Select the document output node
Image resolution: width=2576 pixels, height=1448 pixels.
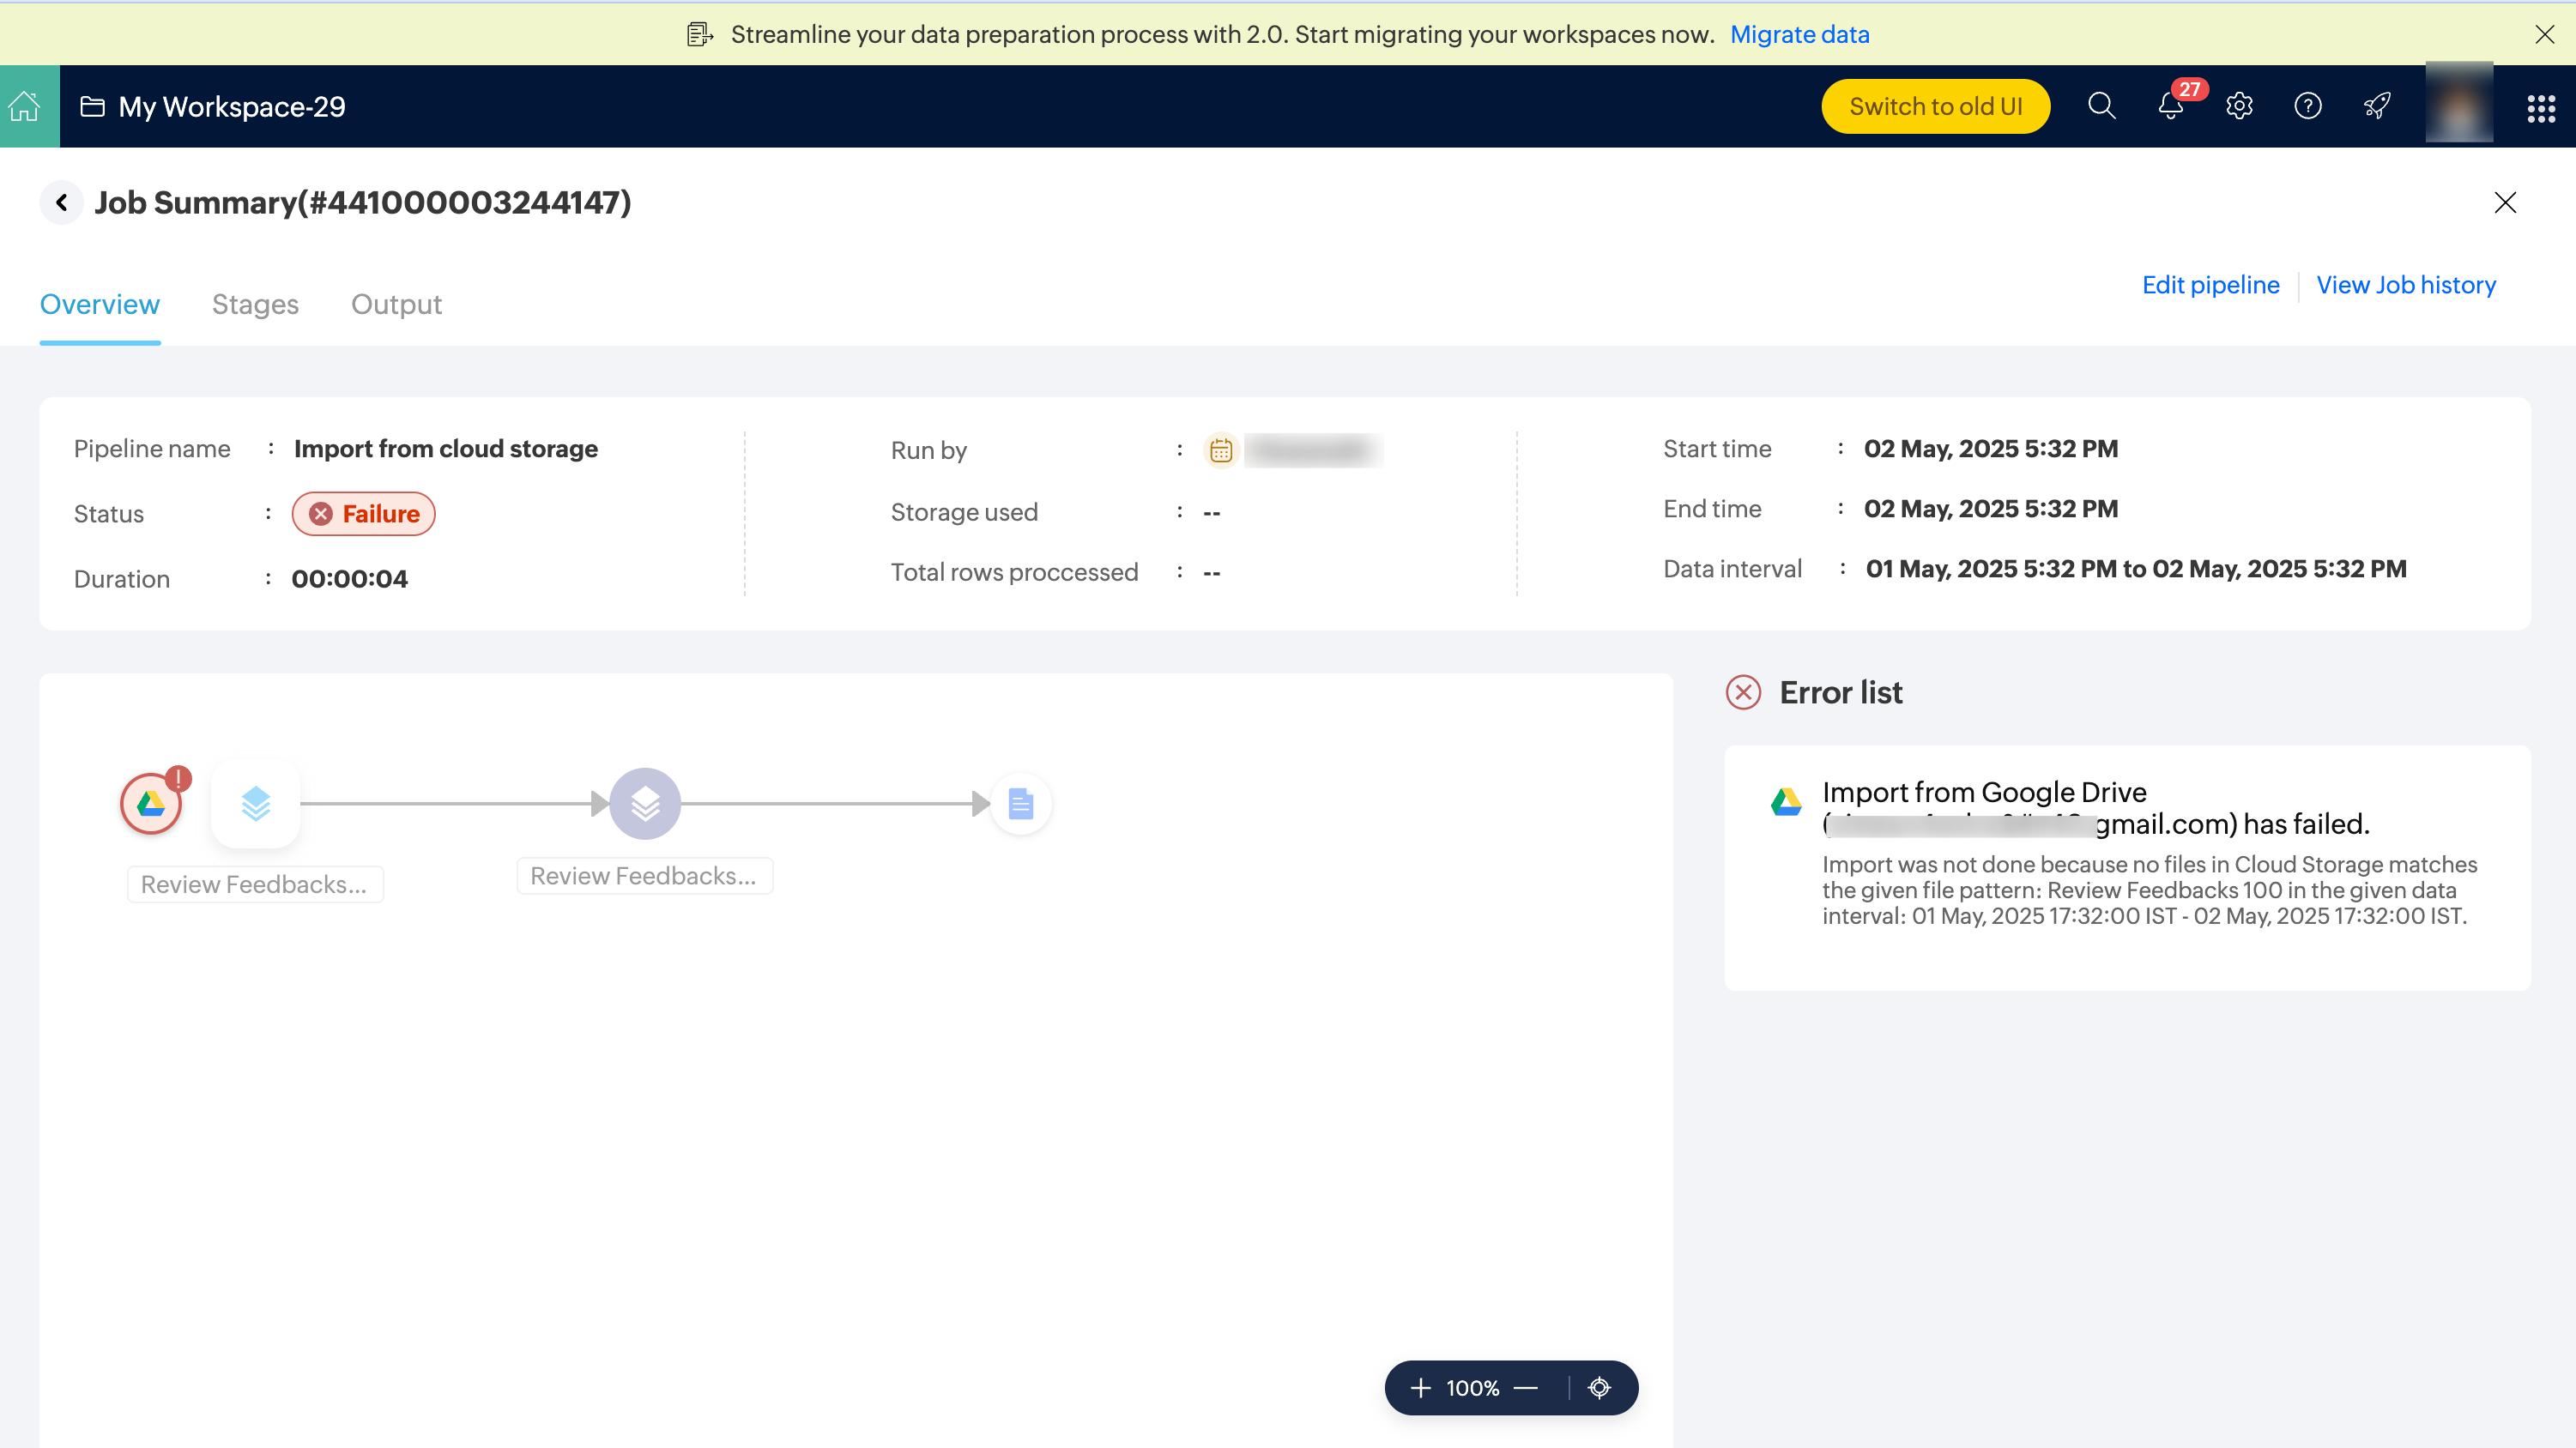(1020, 803)
